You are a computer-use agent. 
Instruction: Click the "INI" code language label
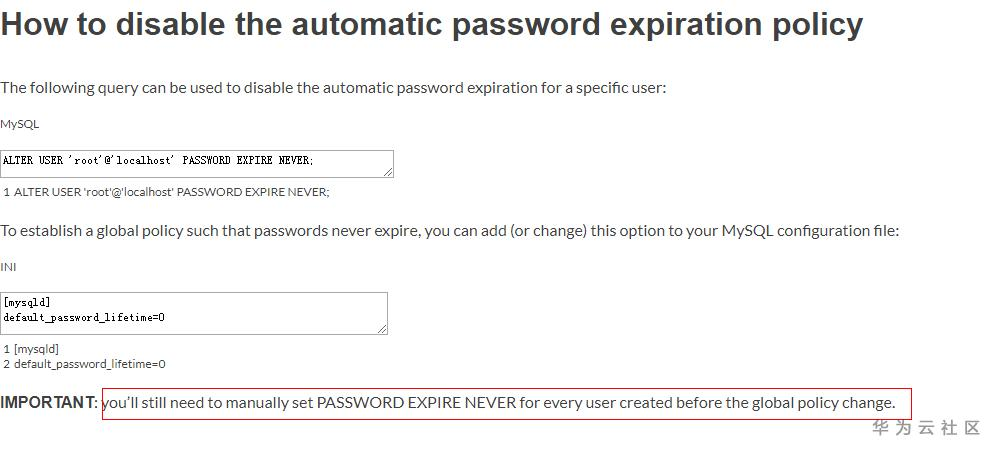[8, 267]
